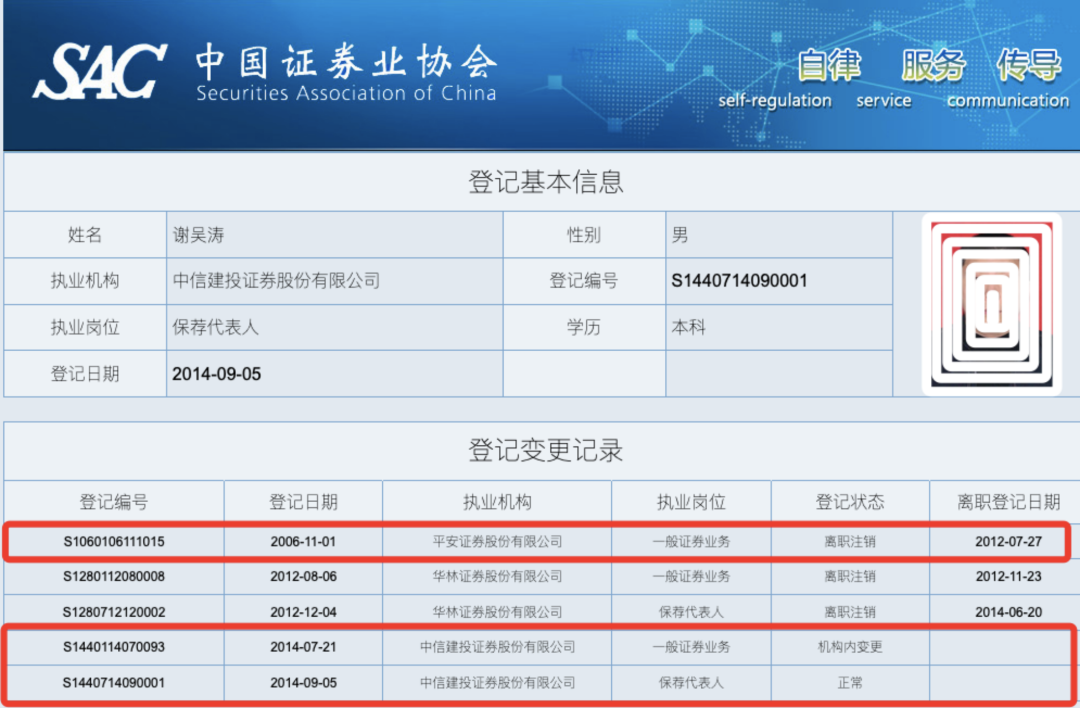This screenshot has width=1080, height=708.
Task: Click the 中国证券业协会 banner title
Action: 346,62
